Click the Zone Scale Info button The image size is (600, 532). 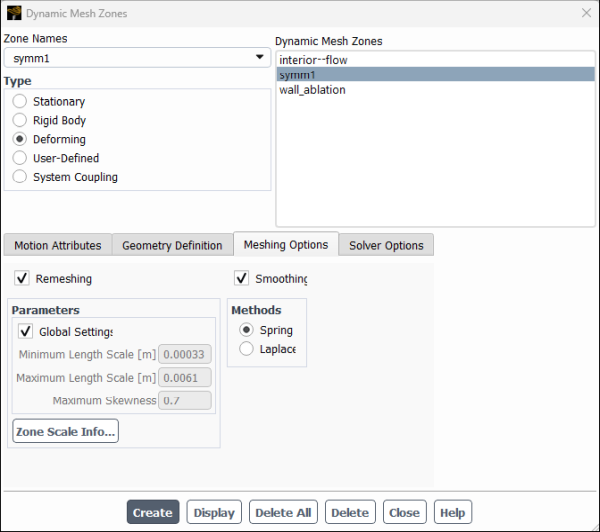point(66,432)
